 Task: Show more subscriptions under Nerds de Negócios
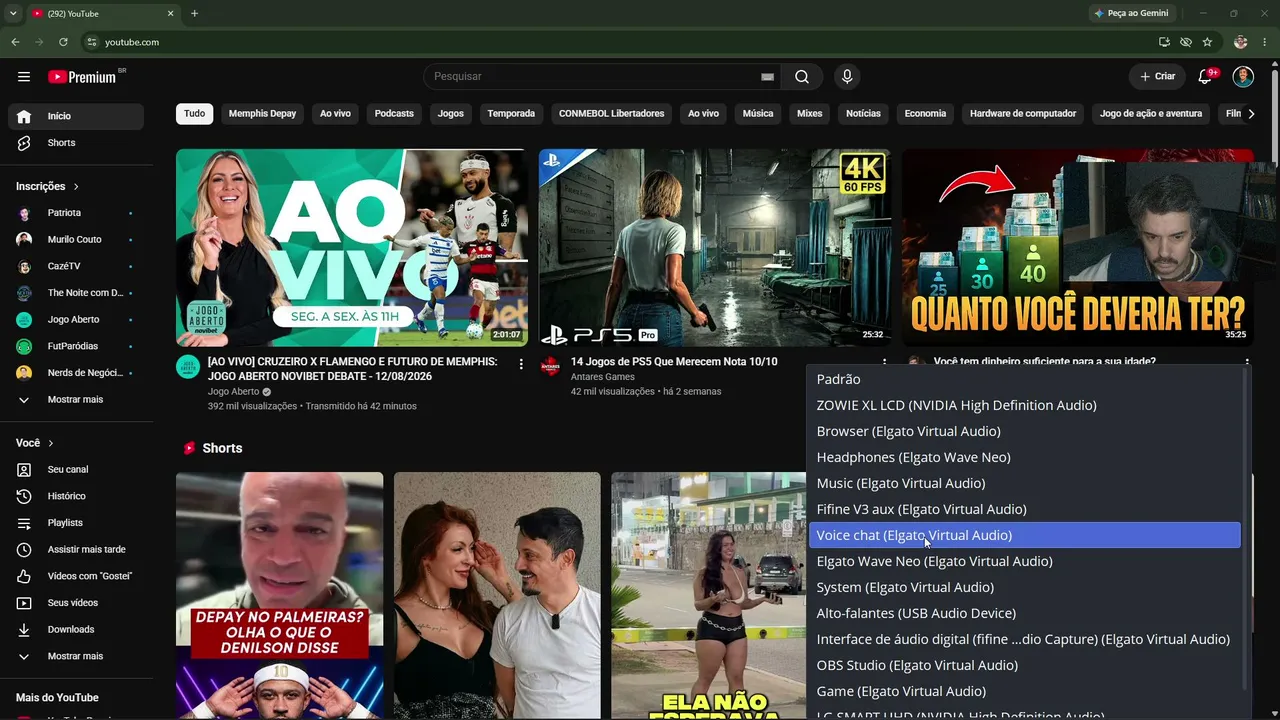click(76, 399)
